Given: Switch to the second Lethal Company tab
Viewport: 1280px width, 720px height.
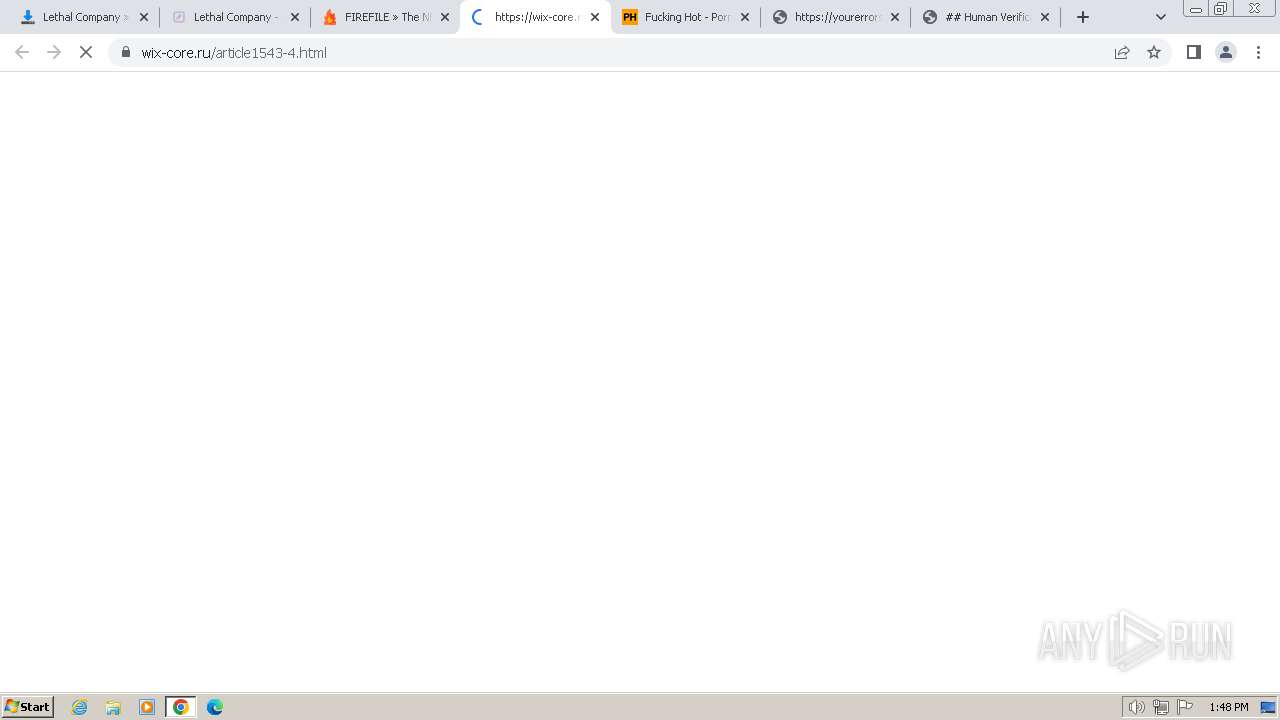Looking at the screenshot, I should click(x=235, y=17).
